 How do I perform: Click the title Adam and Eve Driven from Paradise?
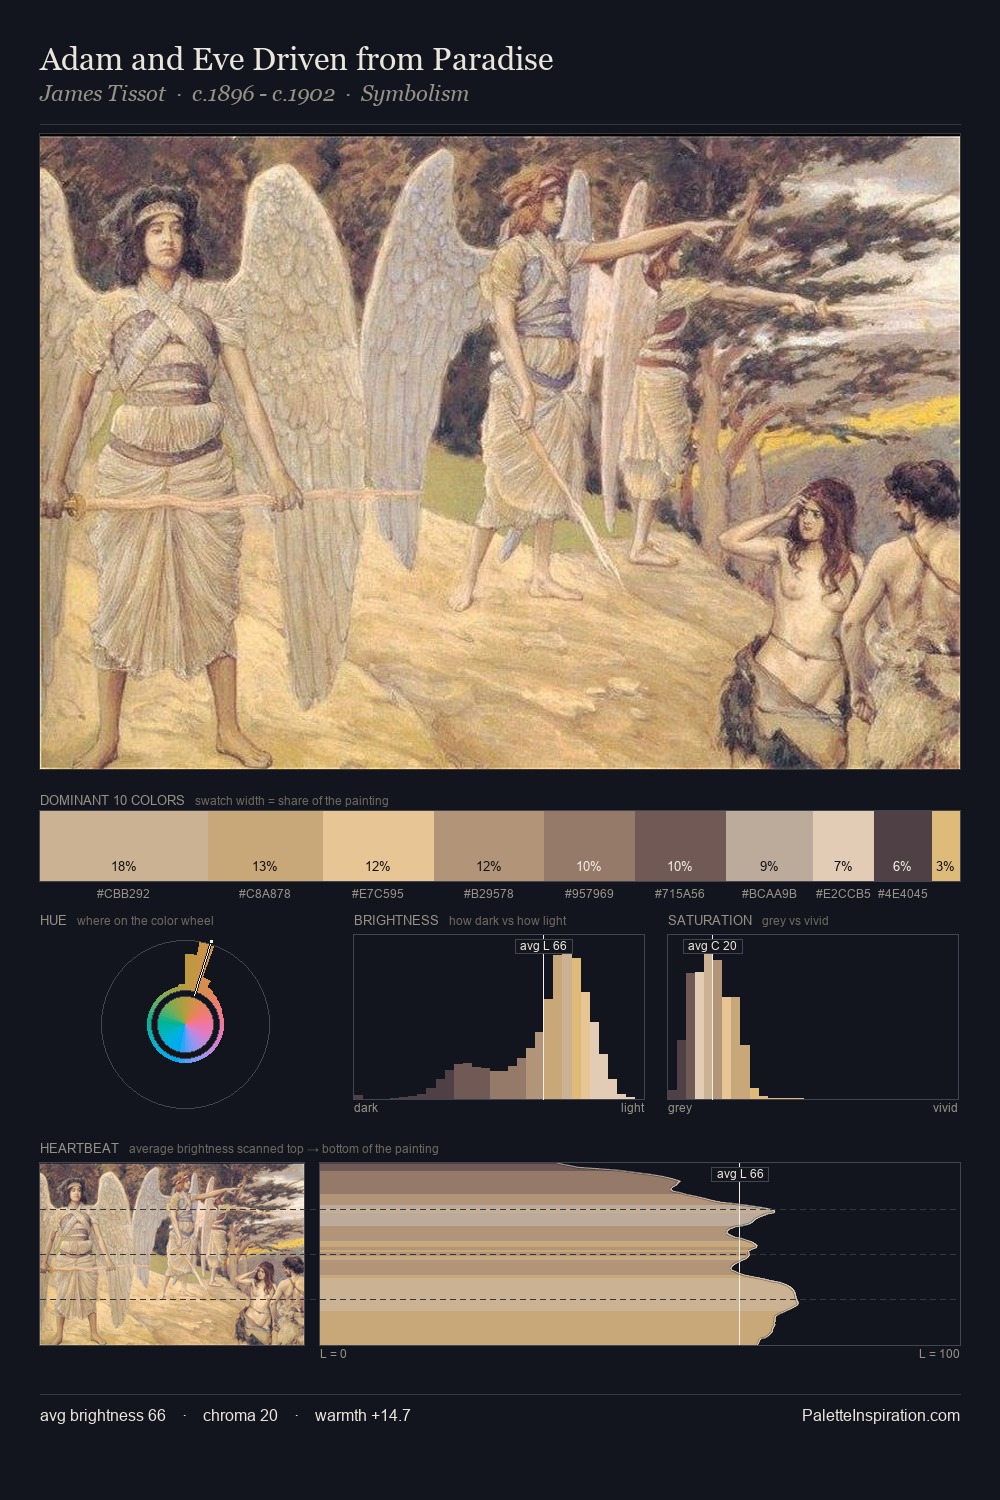(x=296, y=59)
